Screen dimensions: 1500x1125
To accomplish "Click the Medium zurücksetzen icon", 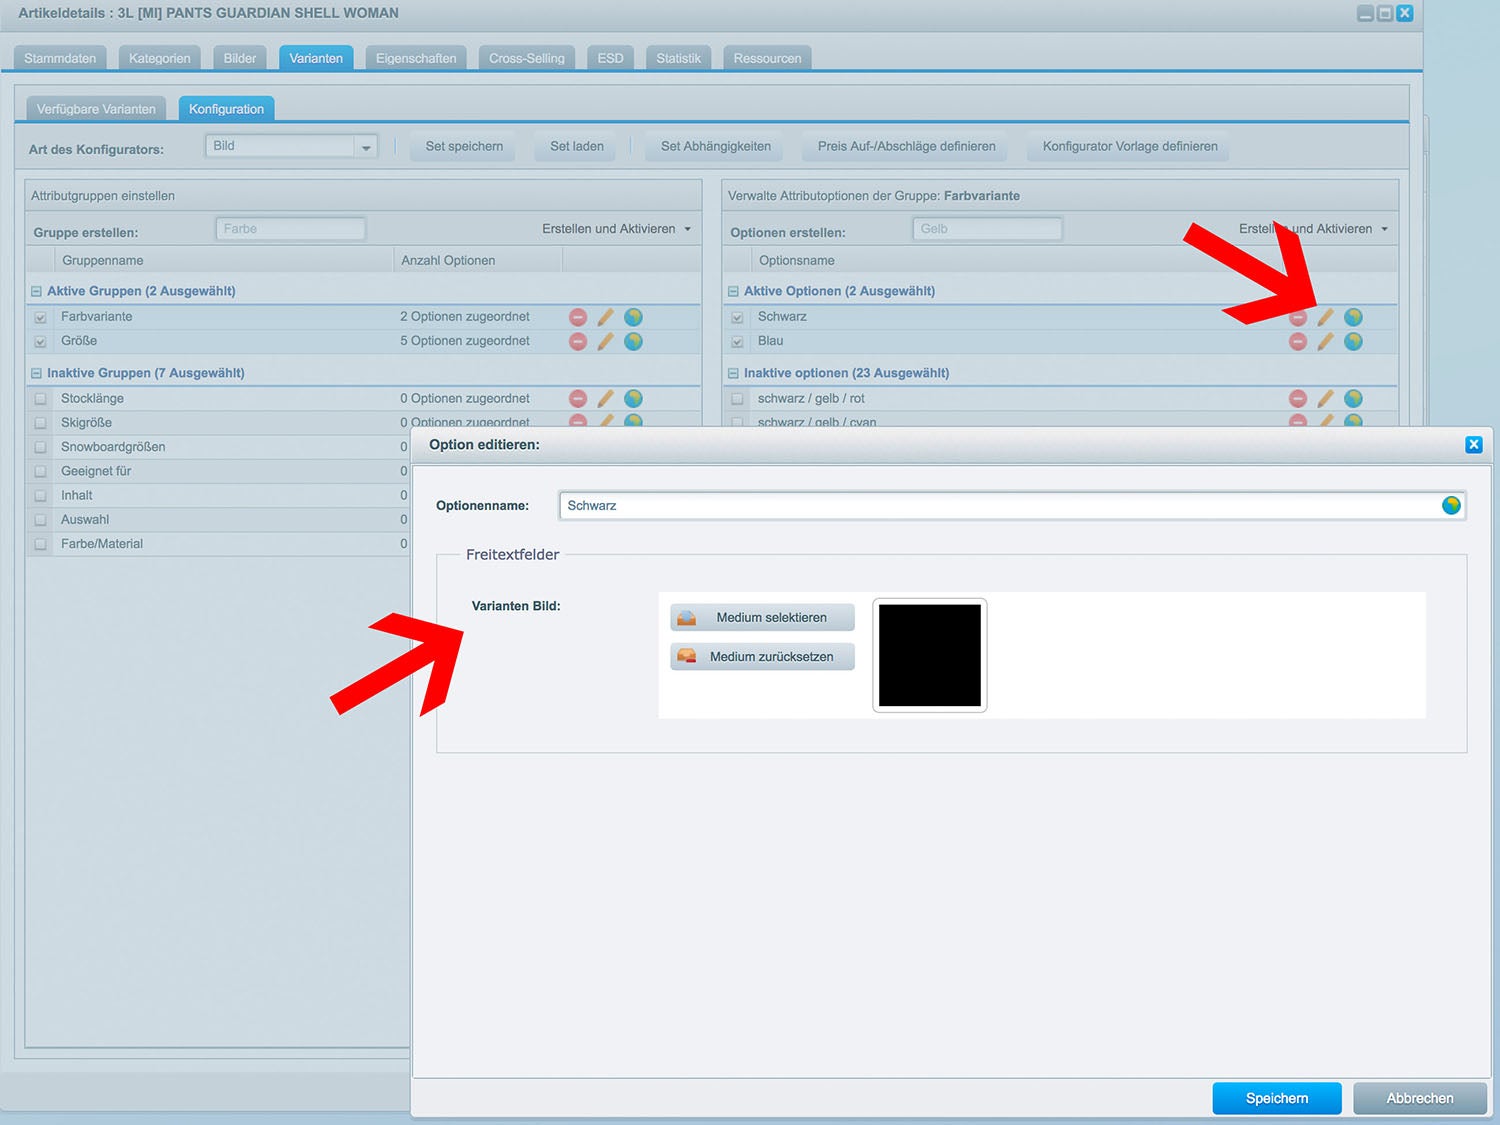I will tap(686, 657).
